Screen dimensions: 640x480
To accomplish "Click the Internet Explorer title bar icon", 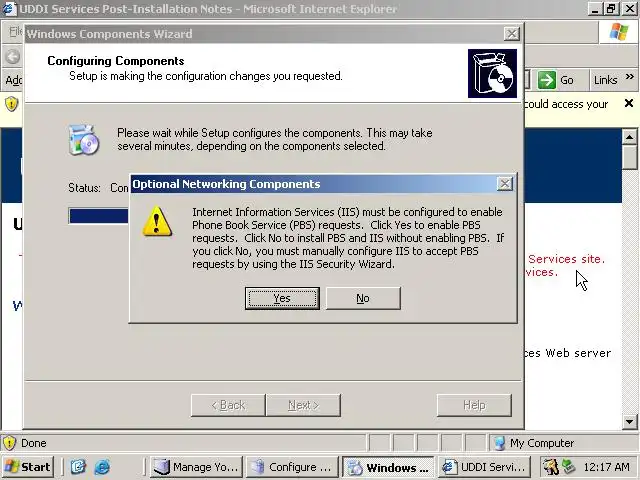I will coord(9,9).
